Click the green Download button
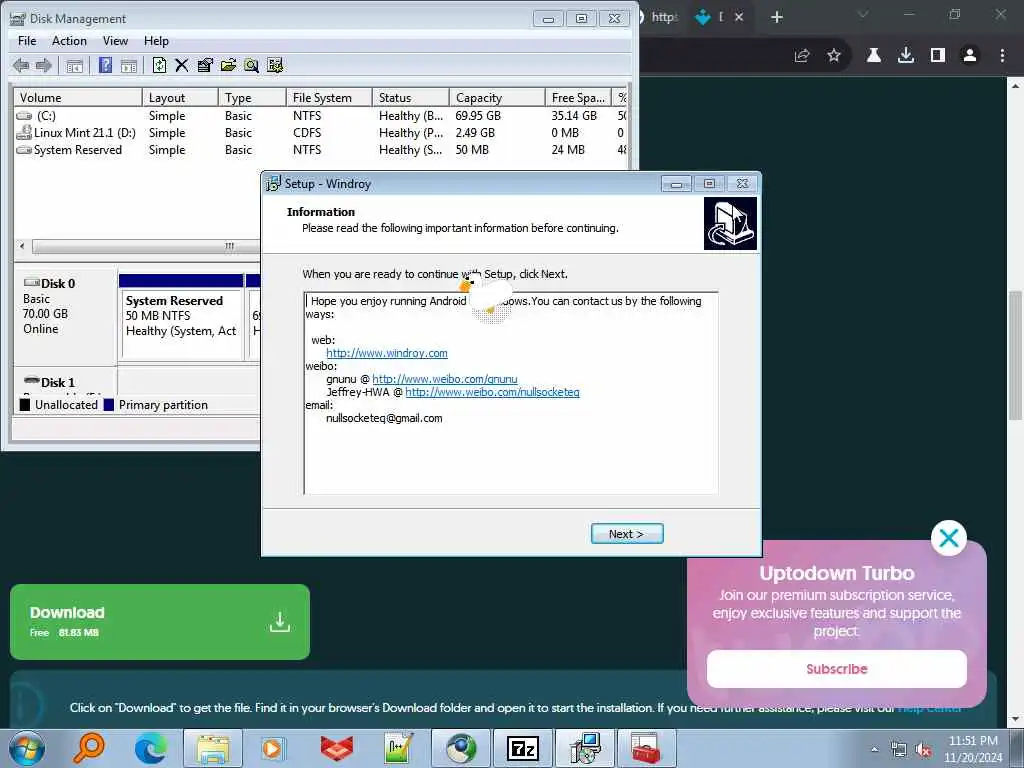 coord(160,622)
